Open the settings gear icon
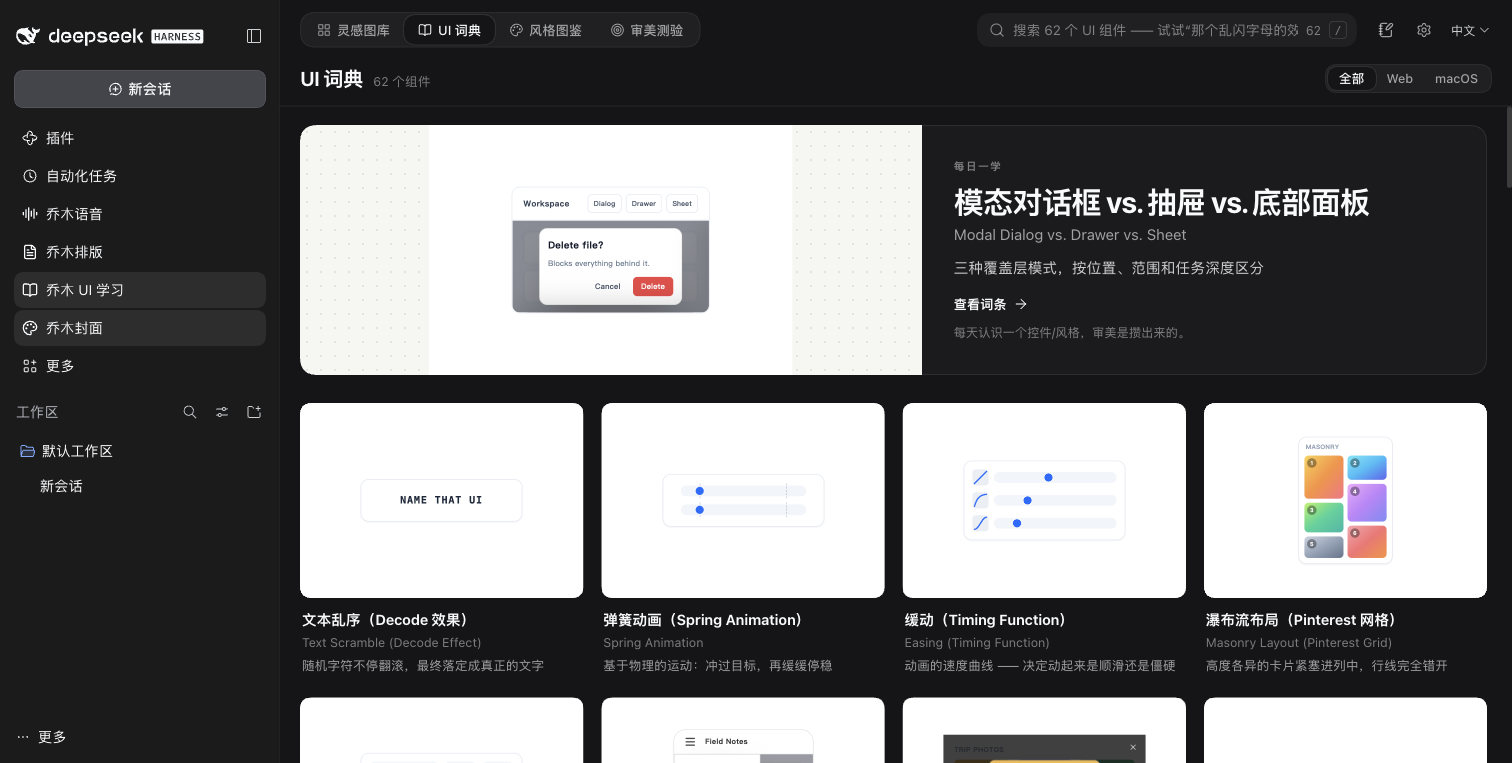The height and width of the screenshot is (763, 1512). coord(1424,30)
